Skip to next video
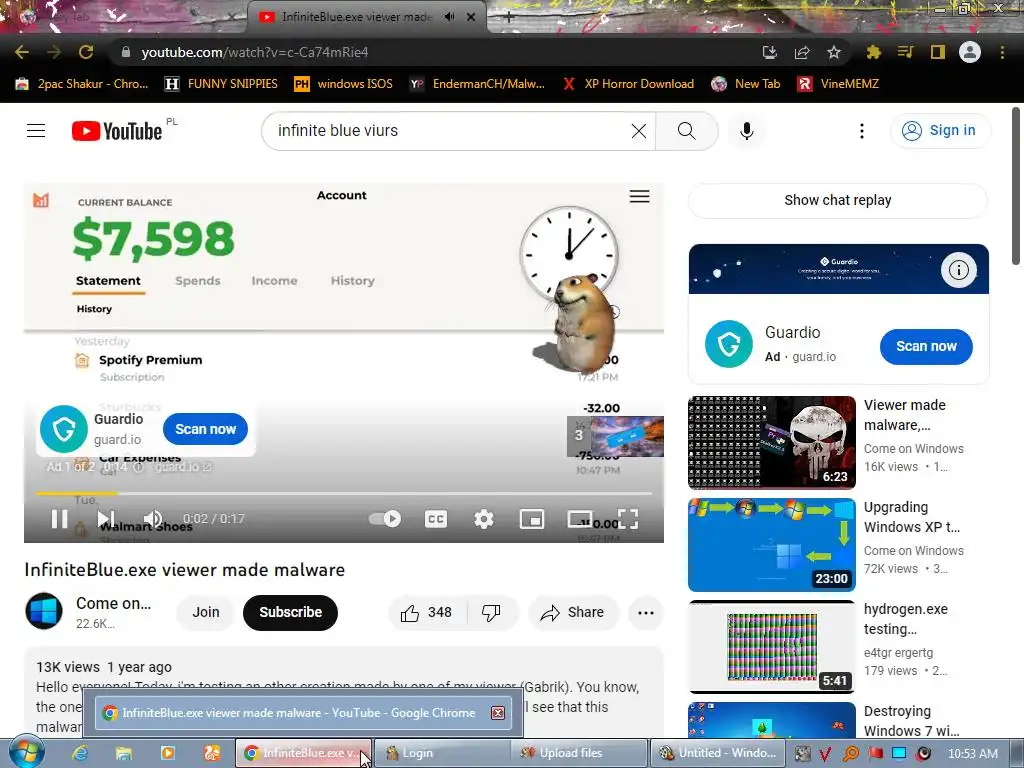The width and height of the screenshot is (1024, 768). pyautogui.click(x=105, y=519)
